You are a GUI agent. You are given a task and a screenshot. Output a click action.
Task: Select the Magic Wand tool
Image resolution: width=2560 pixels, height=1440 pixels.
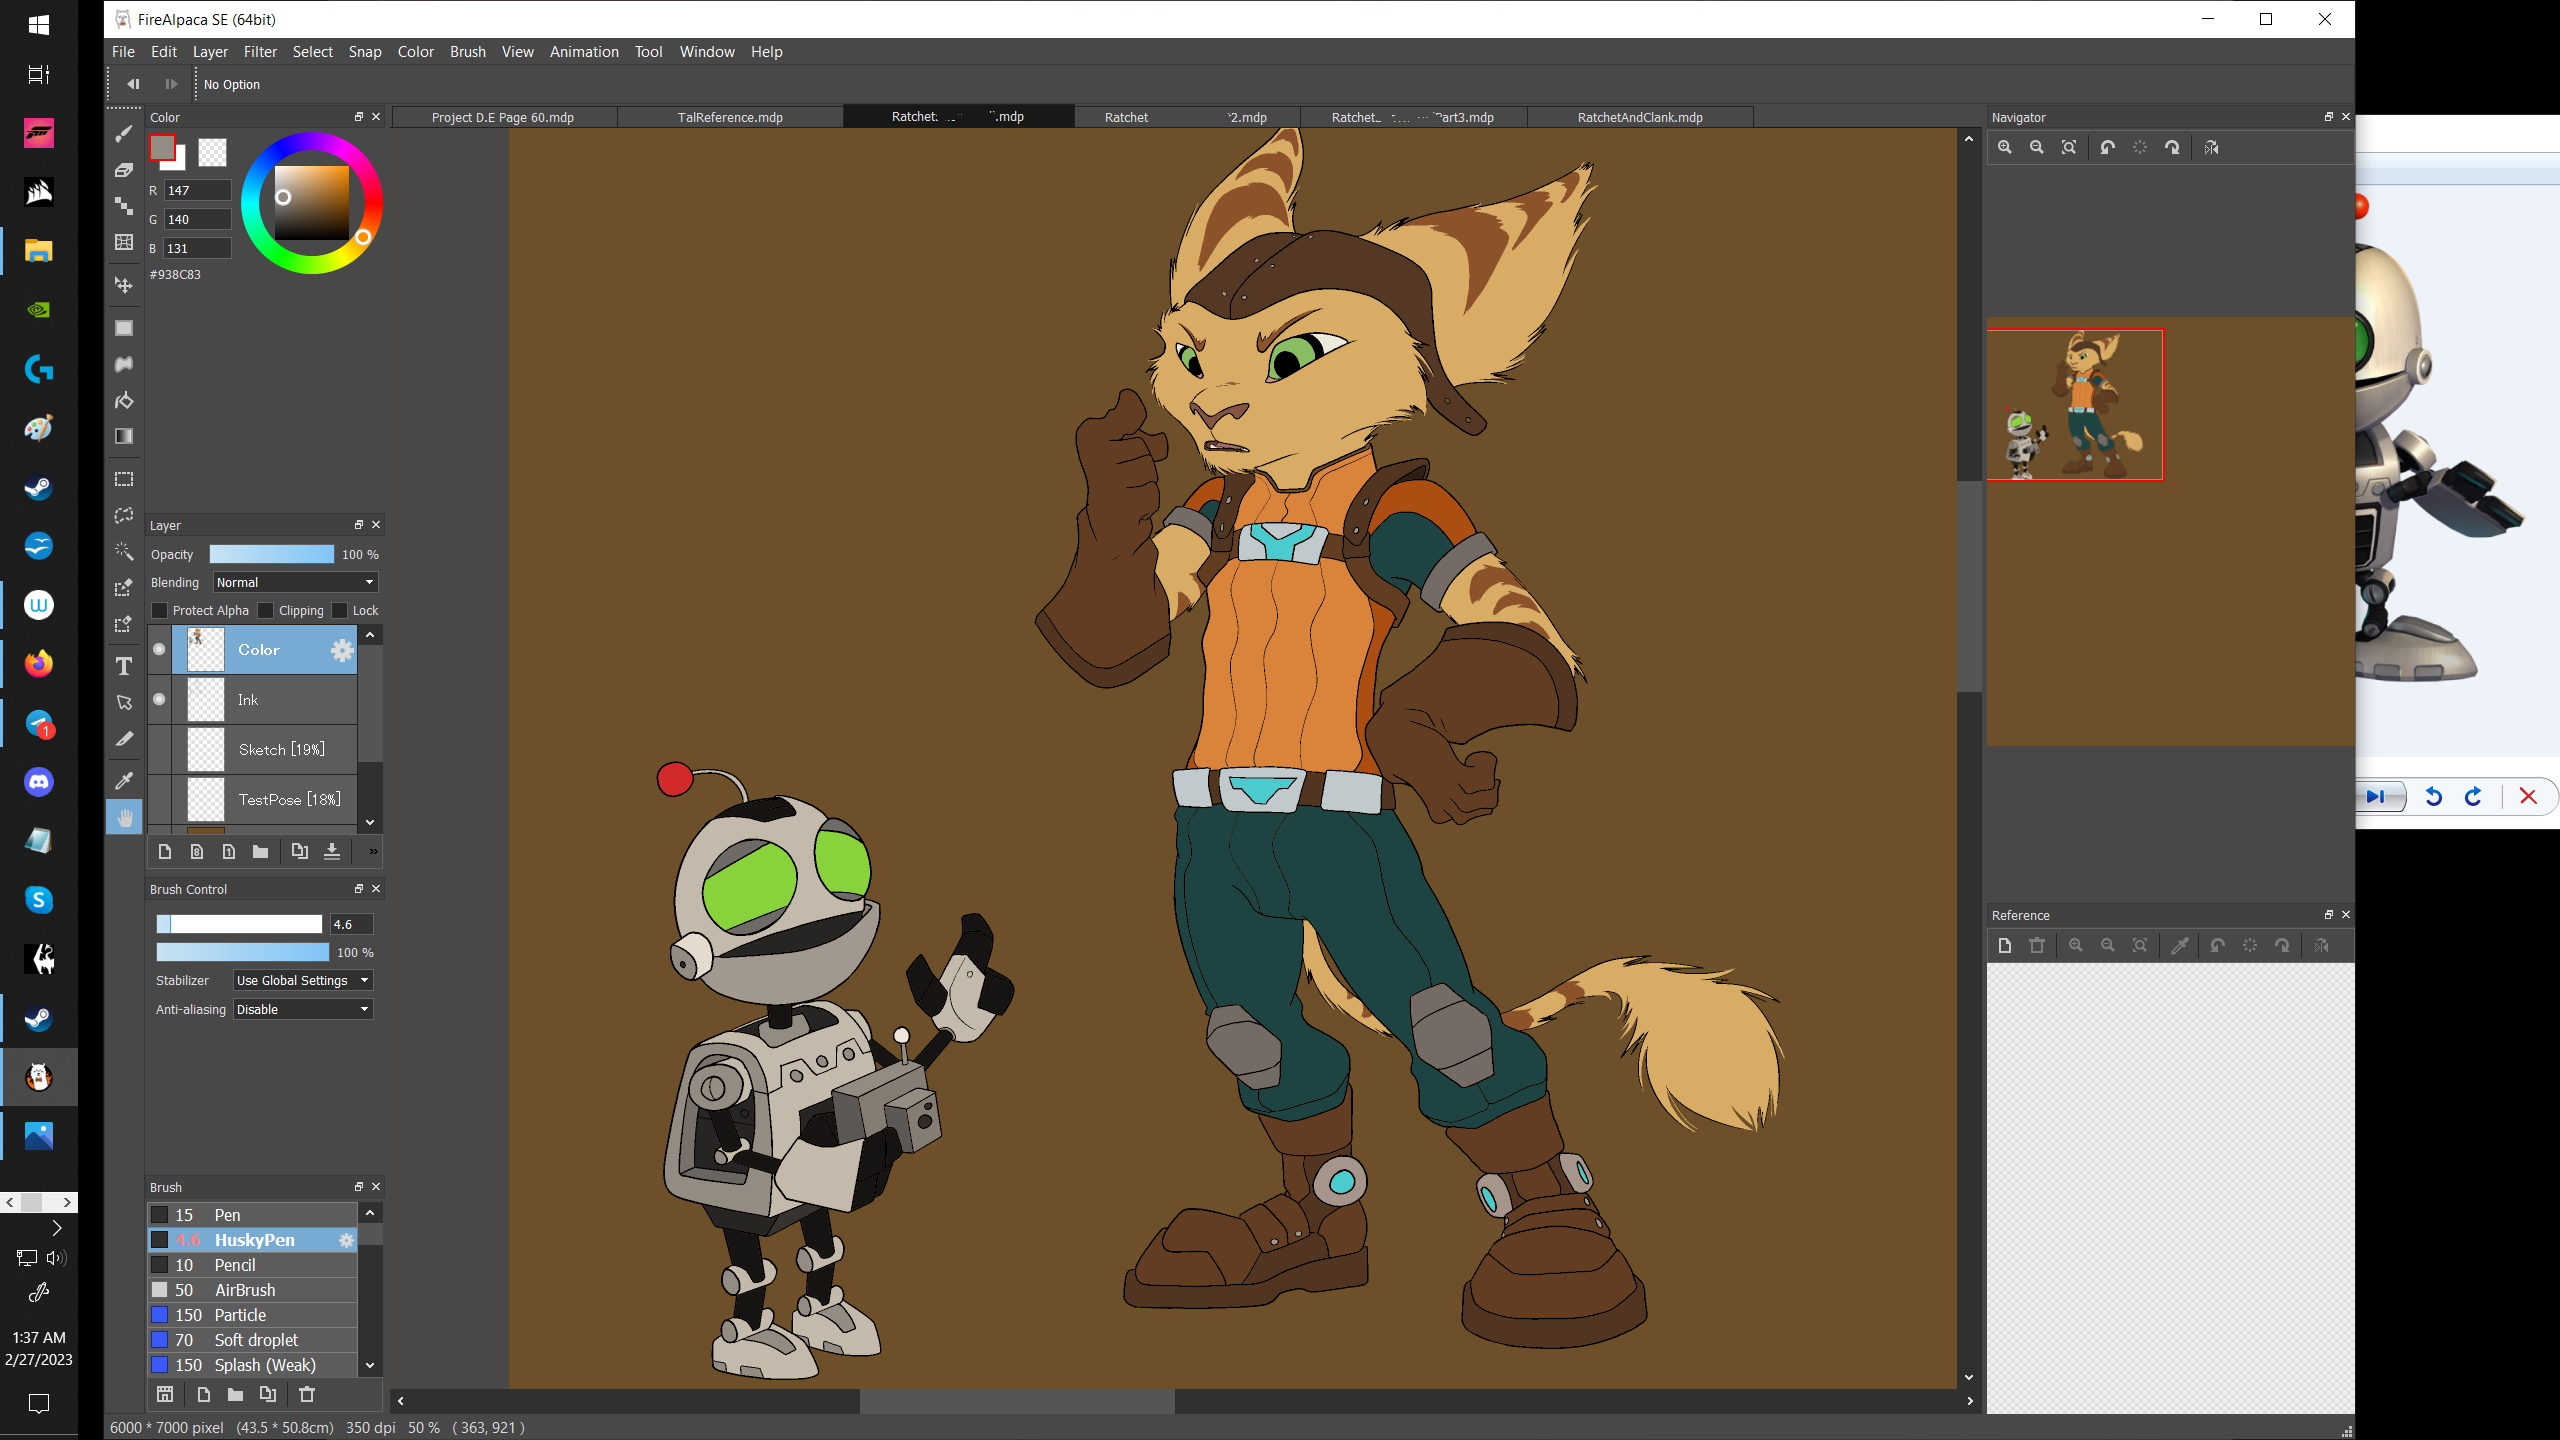tap(124, 551)
